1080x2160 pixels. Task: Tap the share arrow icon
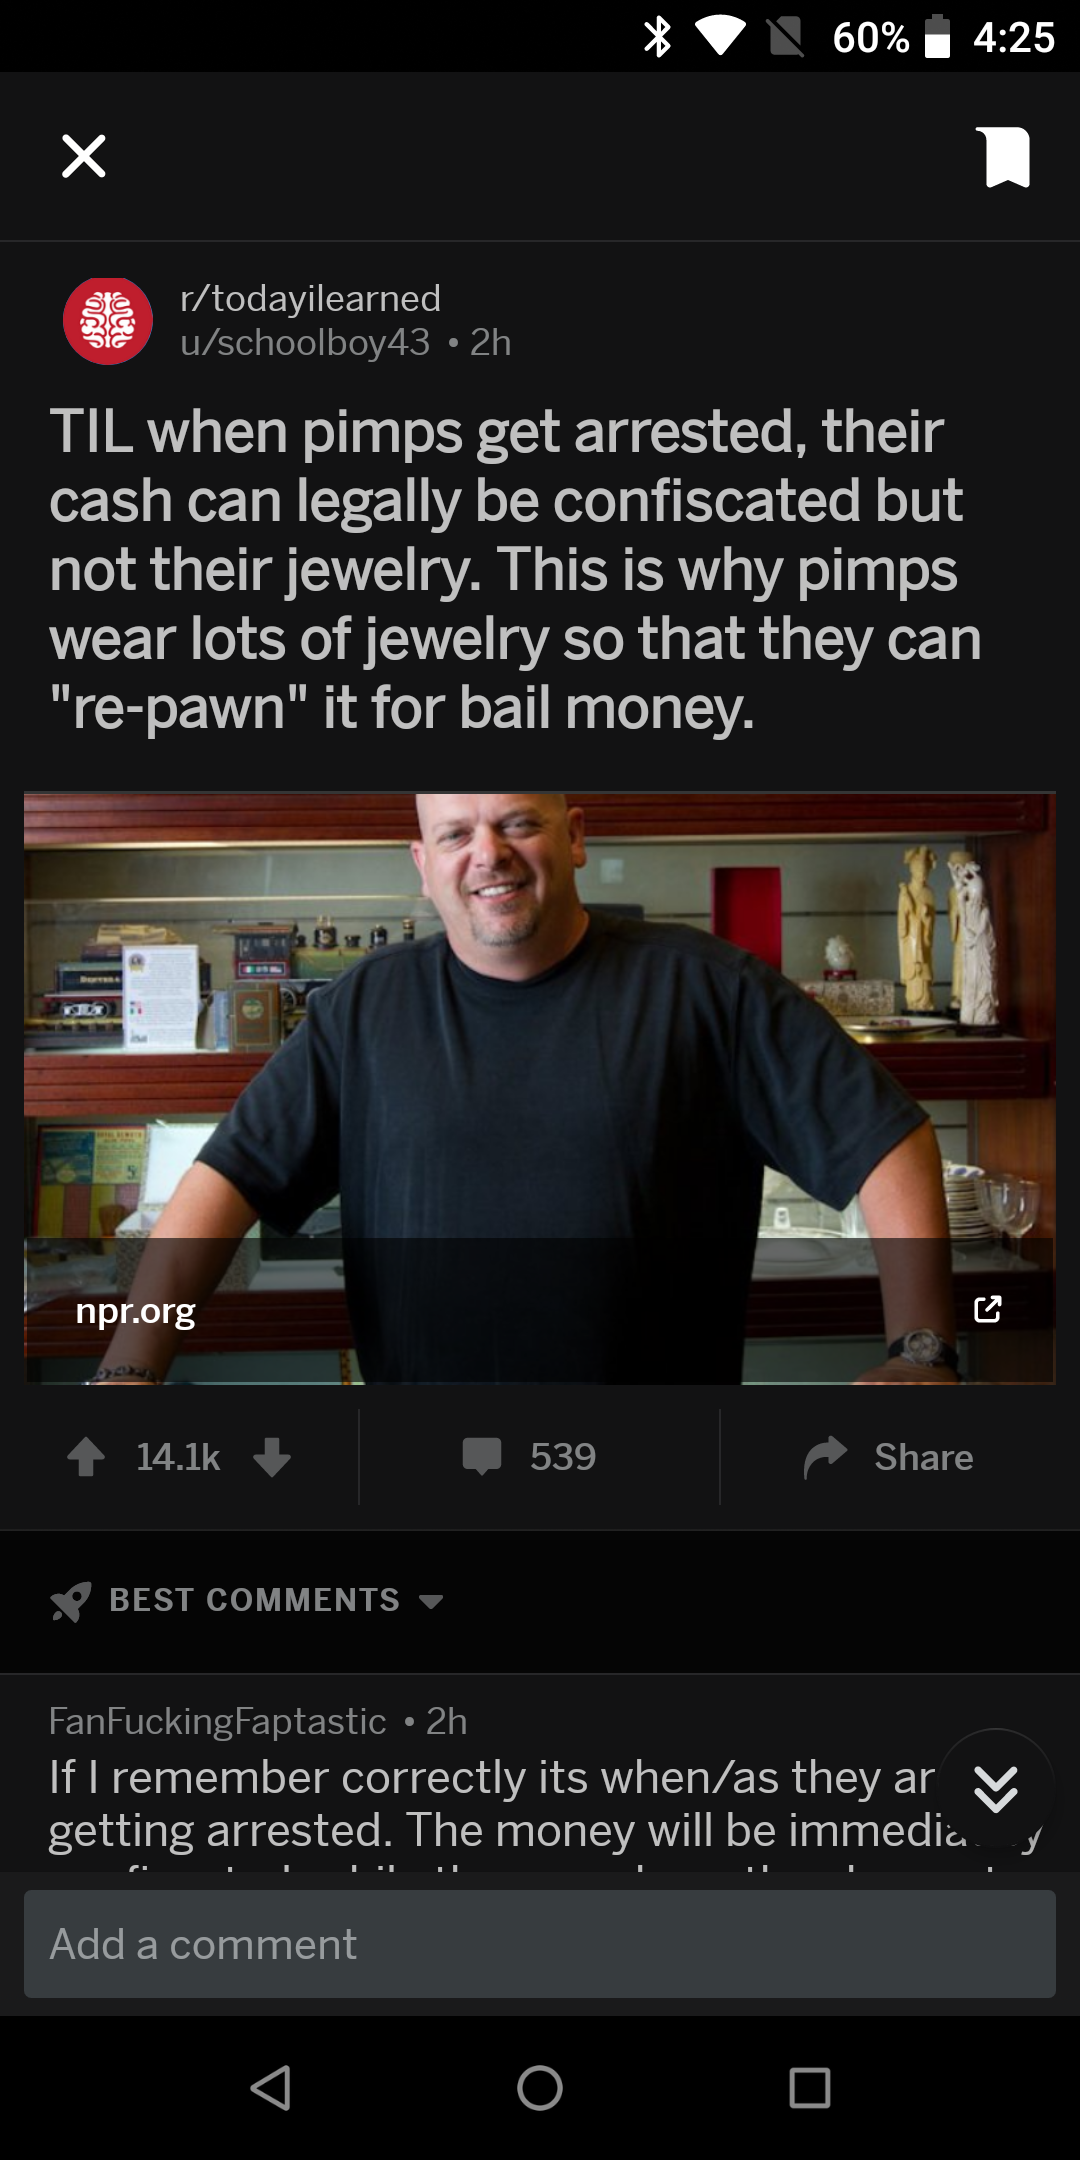tap(826, 1457)
